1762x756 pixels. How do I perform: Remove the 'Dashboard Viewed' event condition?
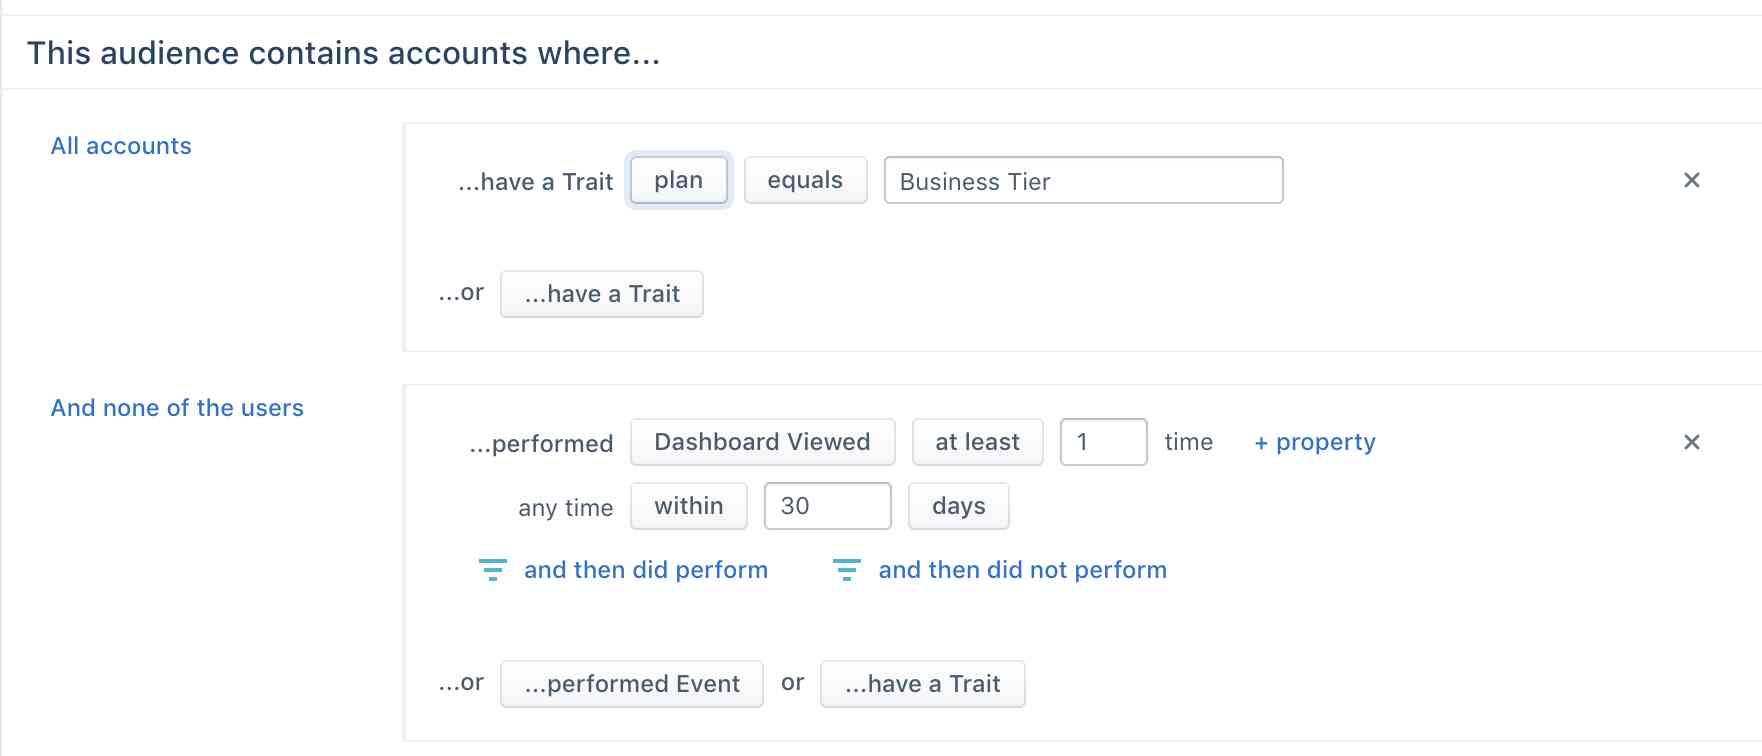point(1691,441)
